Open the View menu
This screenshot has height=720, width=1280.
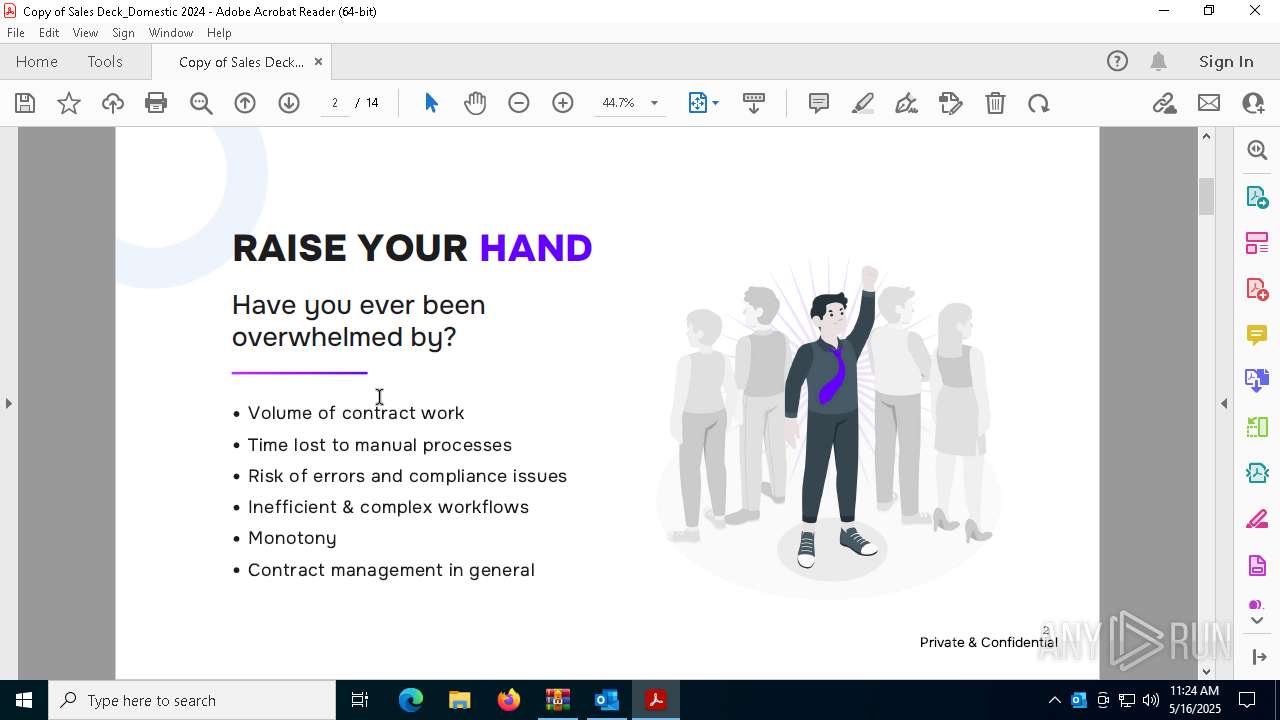click(85, 33)
